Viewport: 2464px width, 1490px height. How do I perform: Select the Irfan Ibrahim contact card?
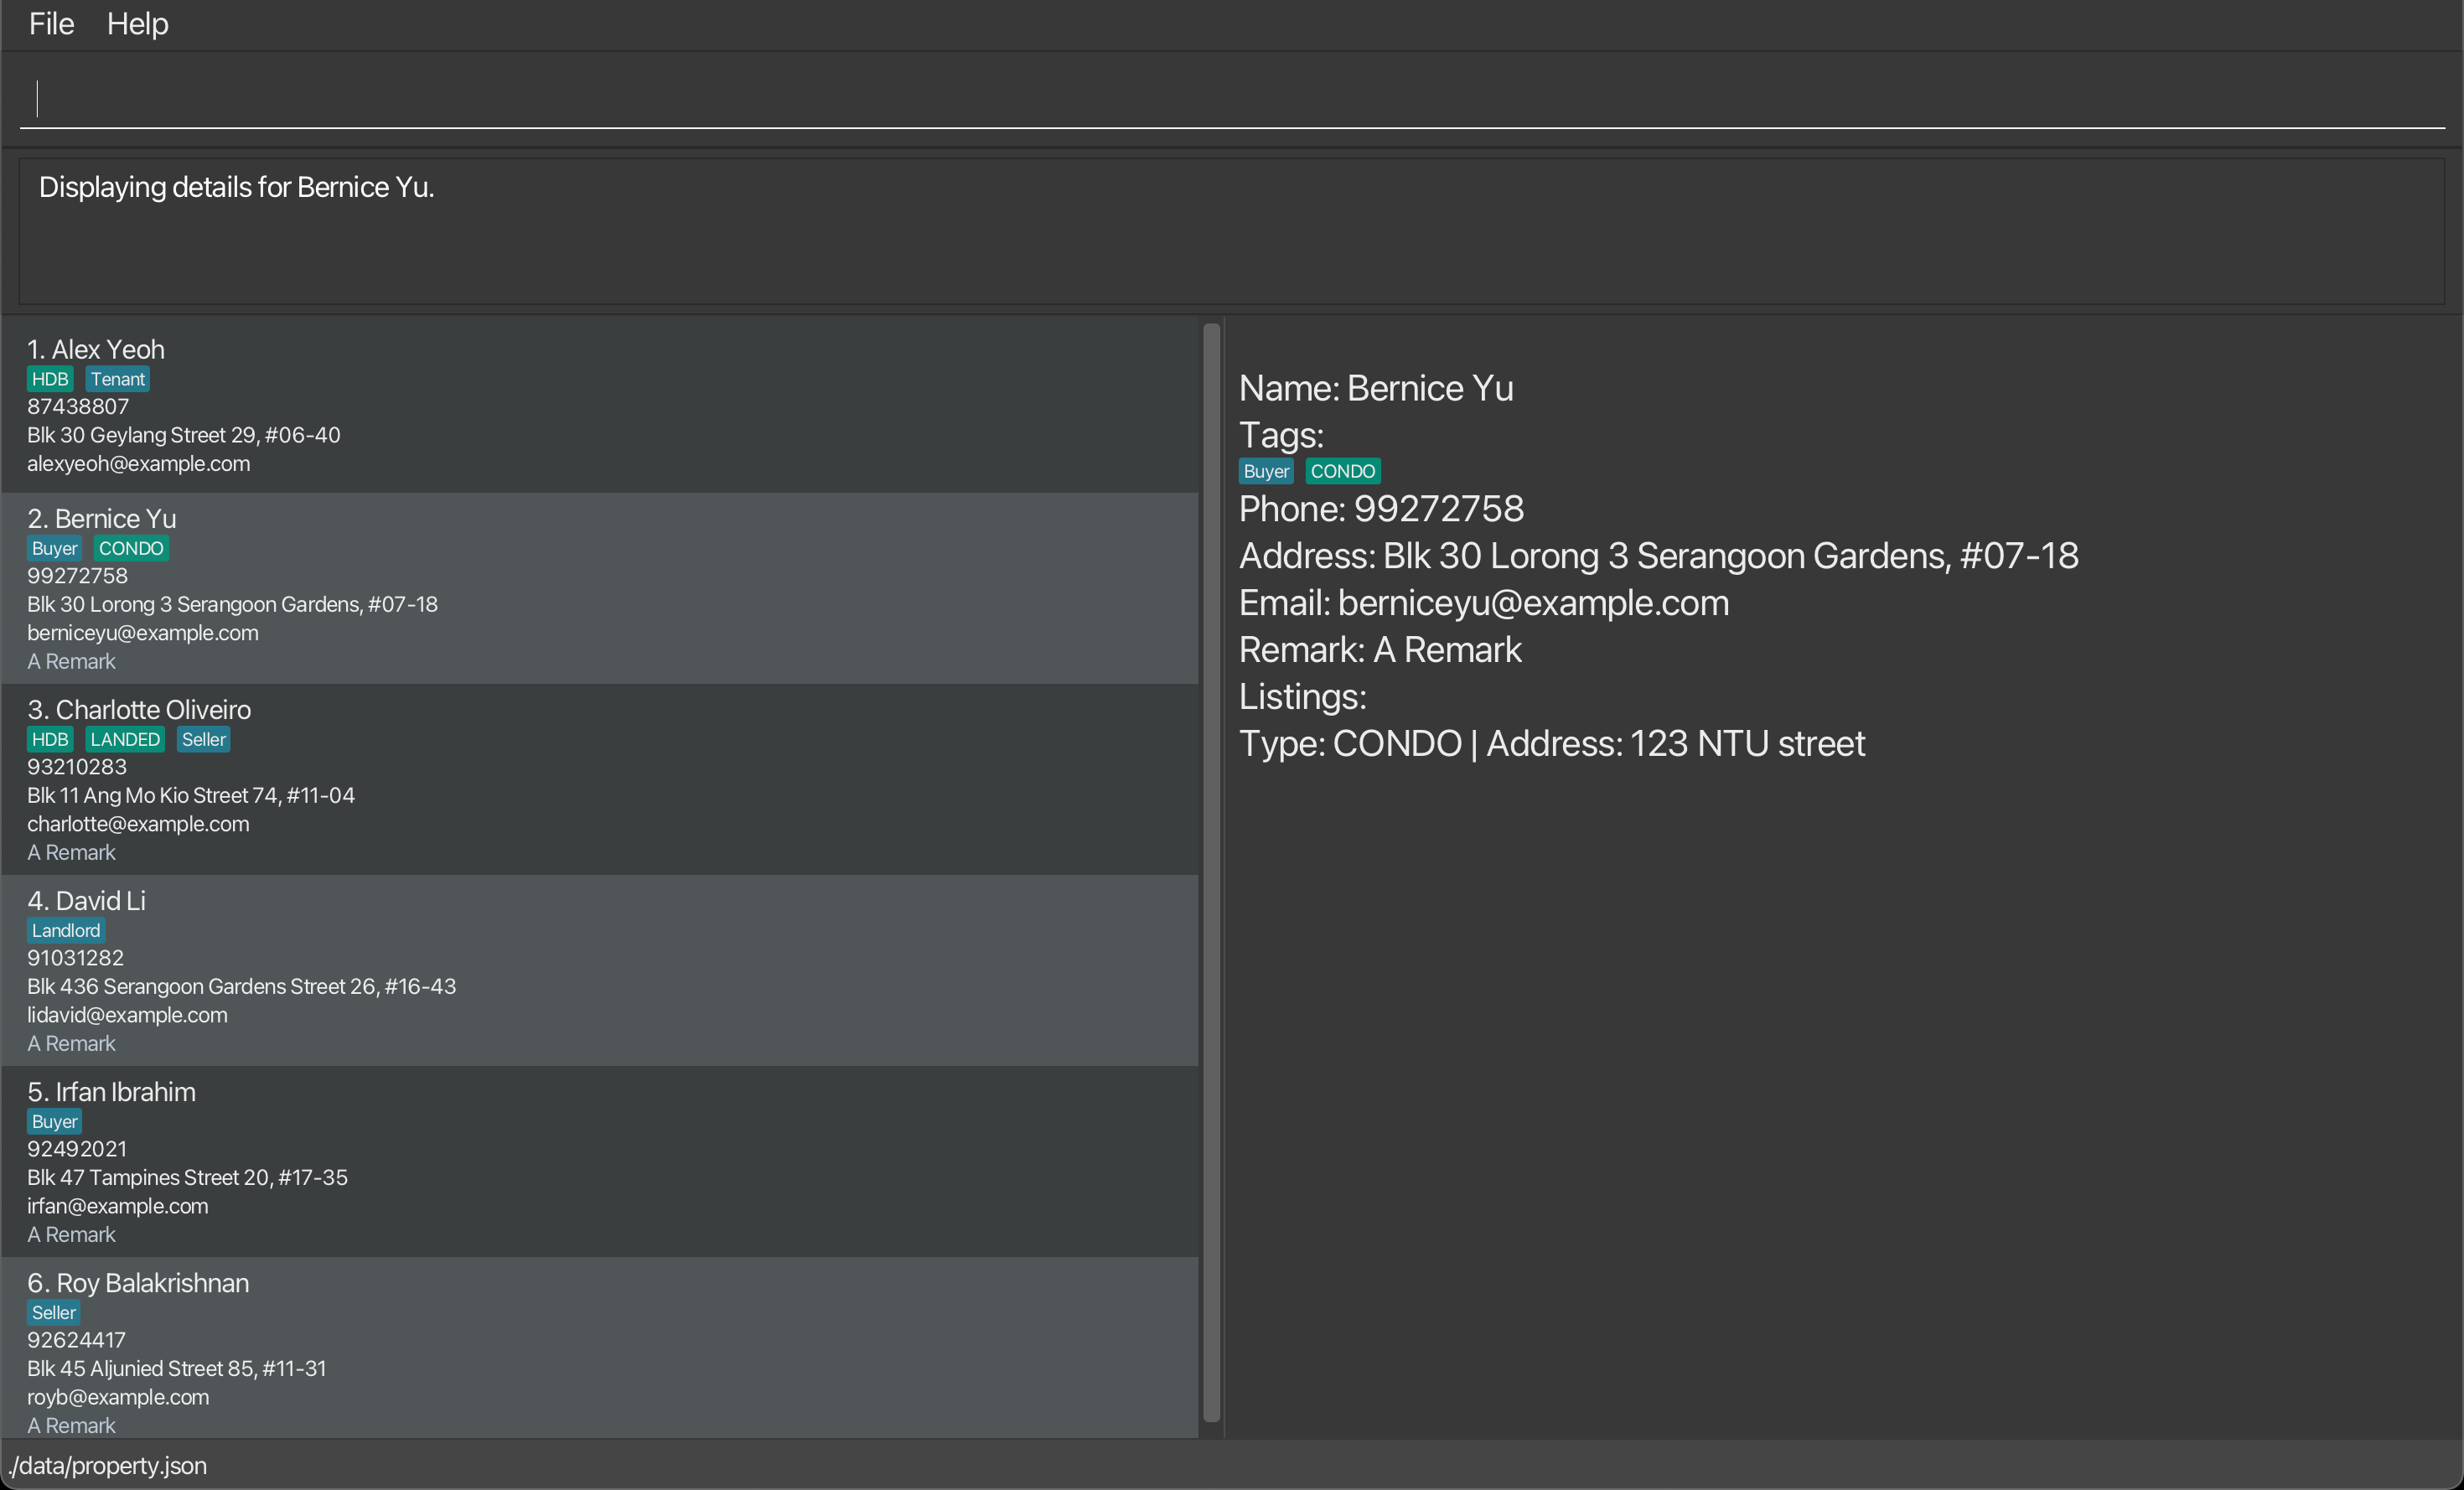click(x=600, y=1161)
